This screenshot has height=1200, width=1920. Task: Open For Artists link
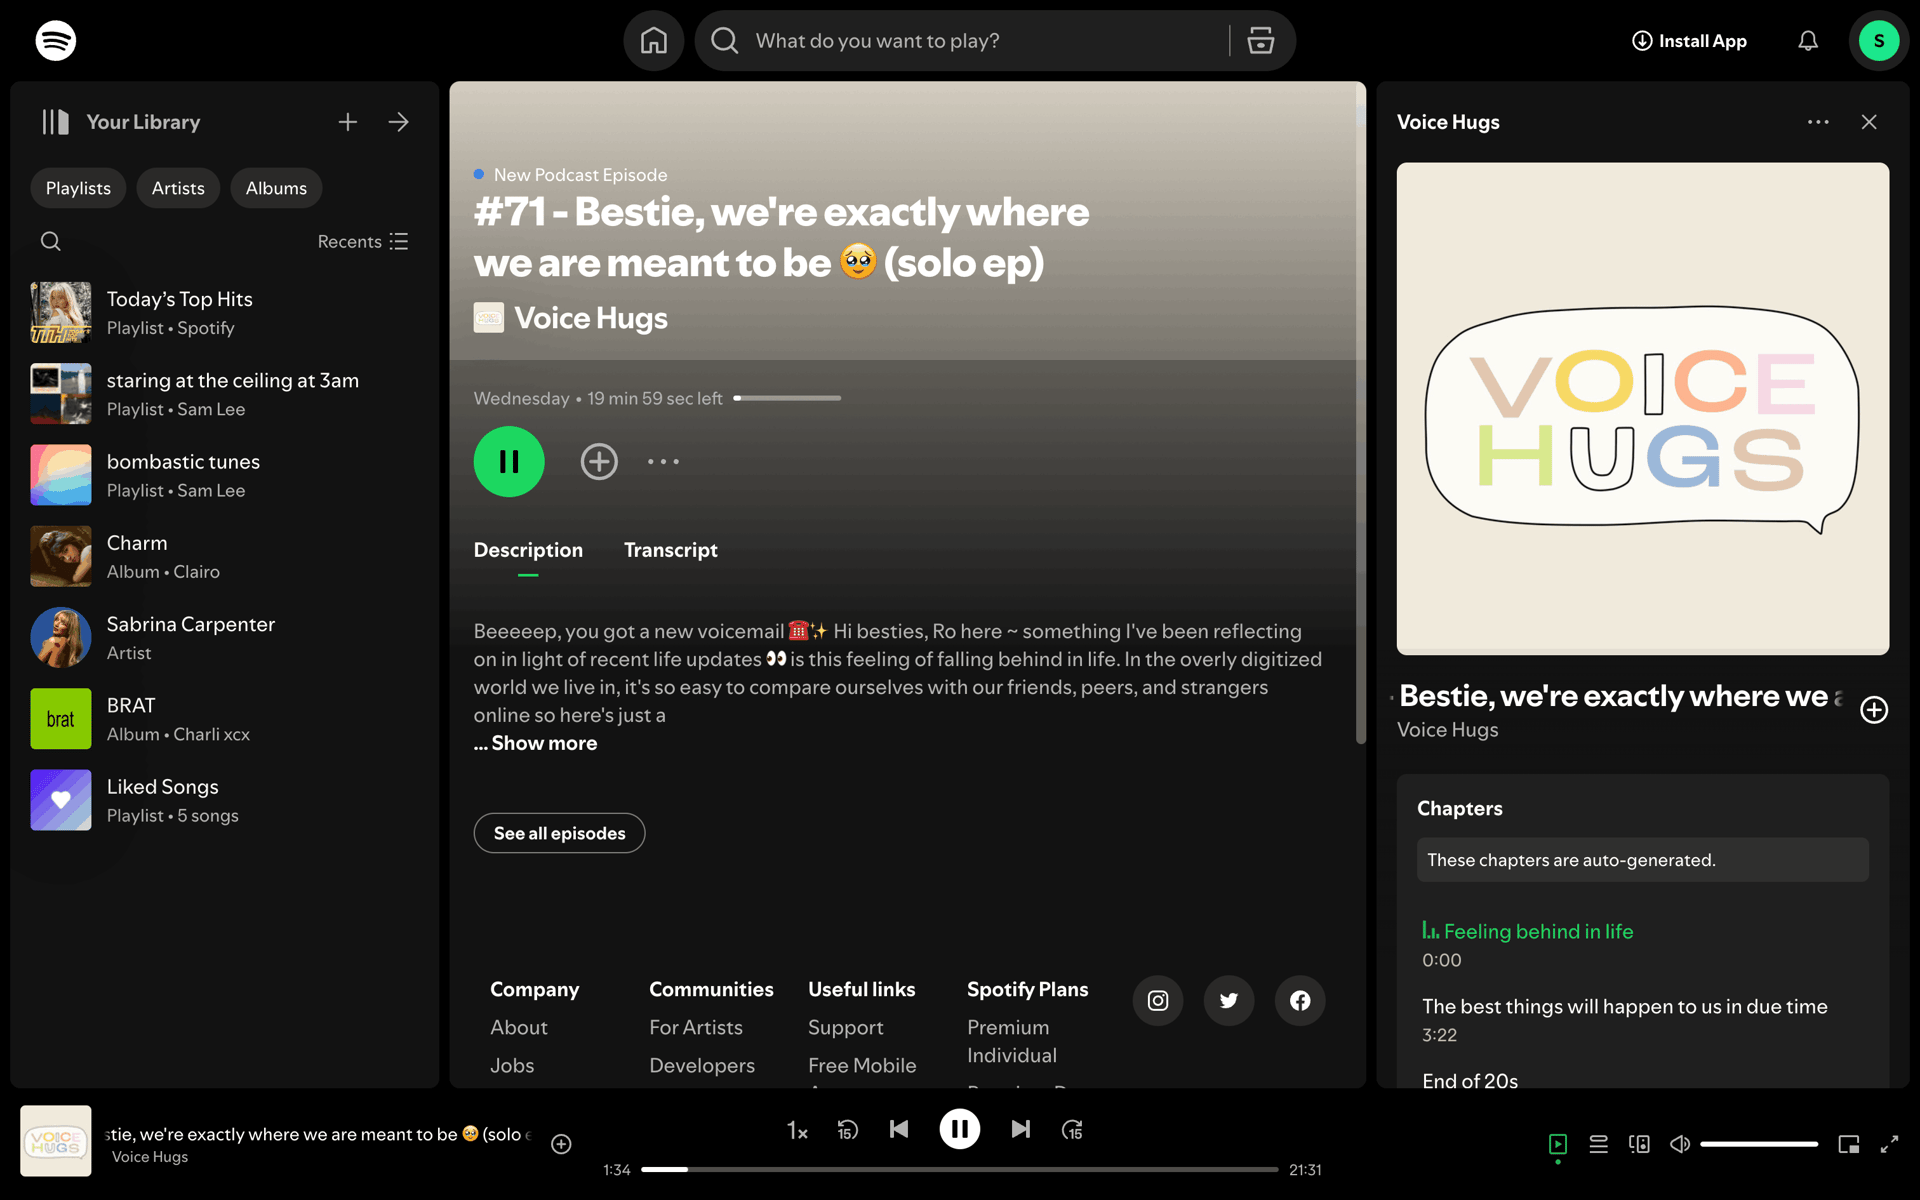pyautogui.click(x=696, y=1027)
